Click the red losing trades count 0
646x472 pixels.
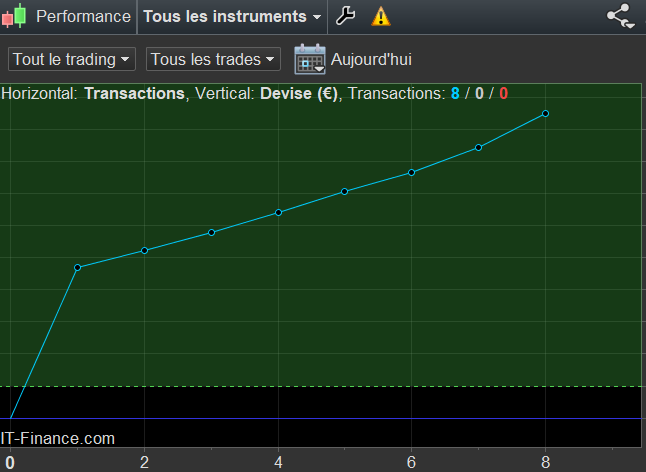coord(503,93)
